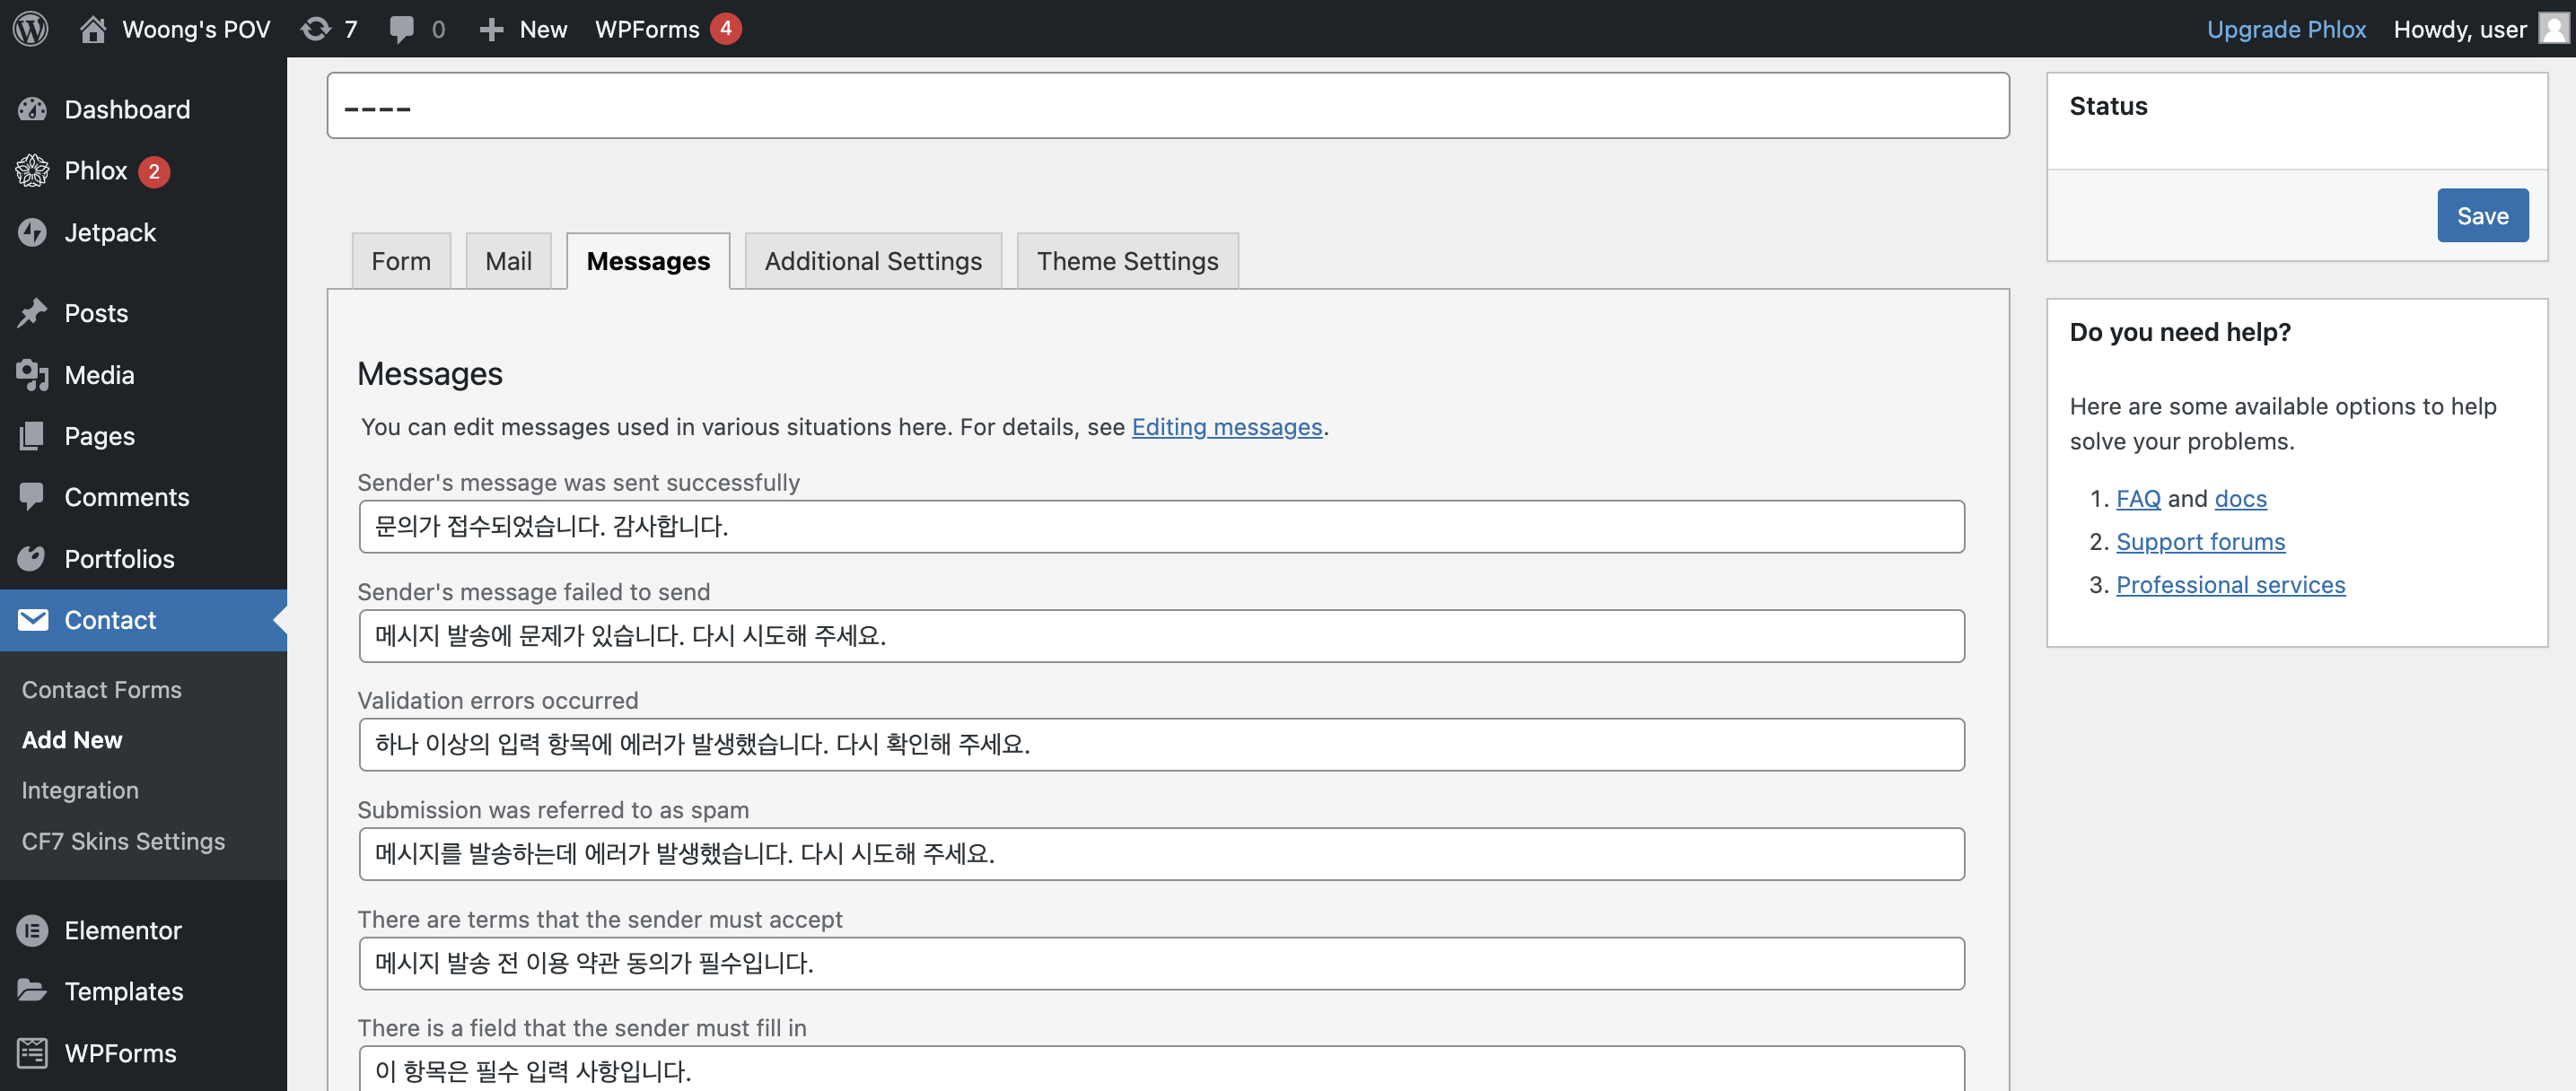Click the form title input field
This screenshot has width=2576, height=1091.
1167,106
